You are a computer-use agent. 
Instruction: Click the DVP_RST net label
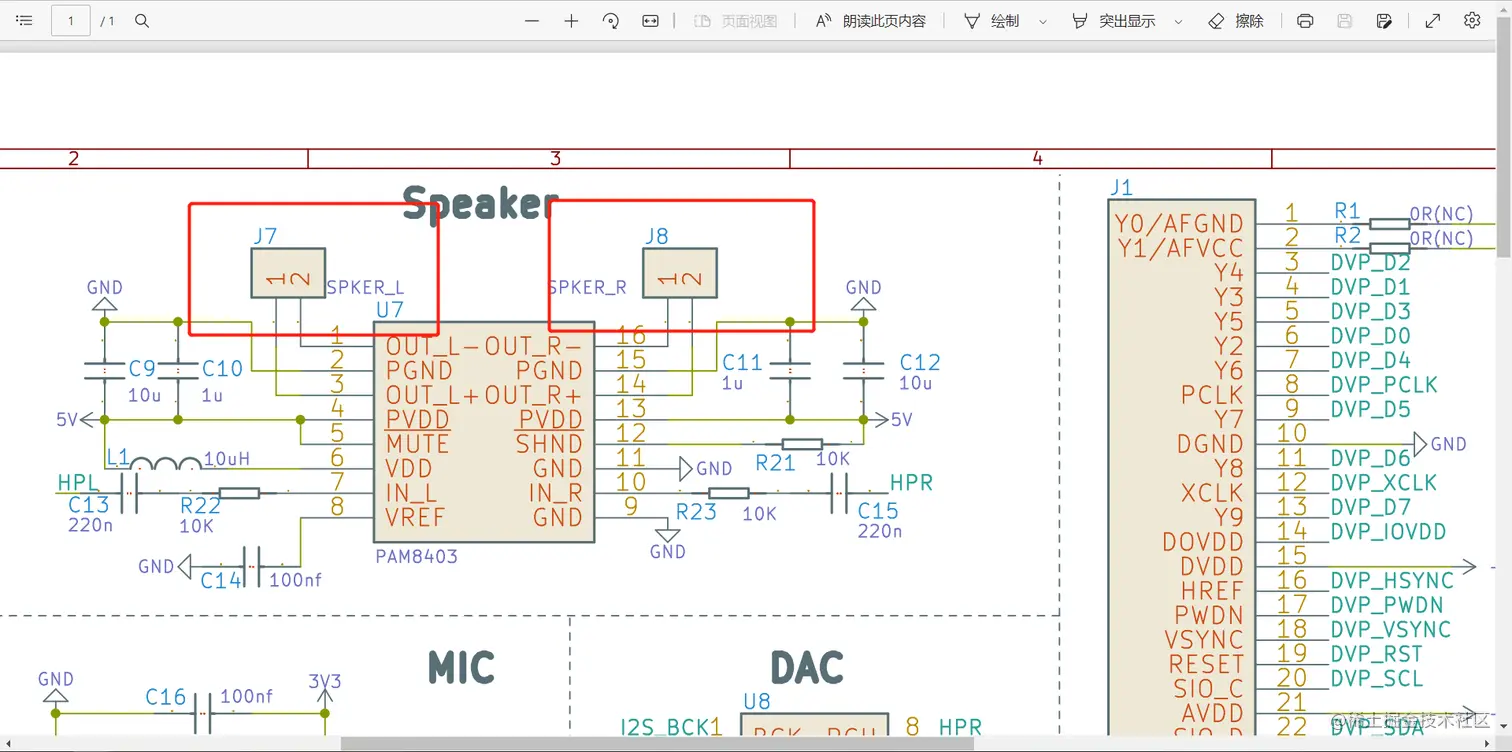1376,654
